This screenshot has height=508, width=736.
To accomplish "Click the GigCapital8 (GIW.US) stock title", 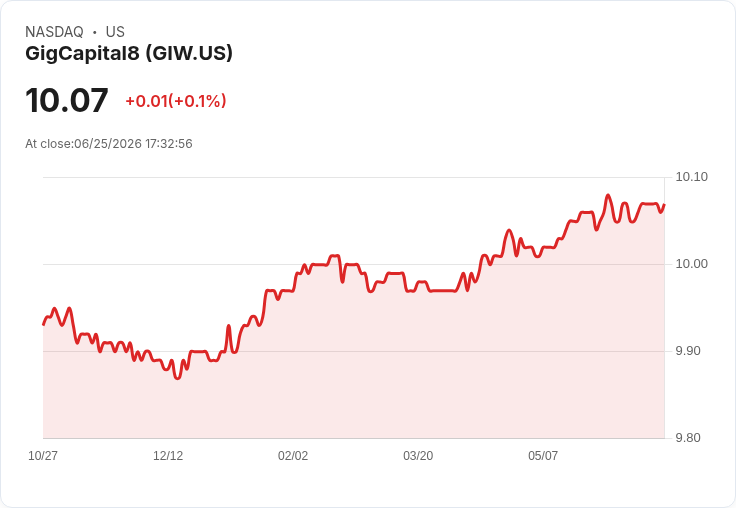I will tap(129, 53).
